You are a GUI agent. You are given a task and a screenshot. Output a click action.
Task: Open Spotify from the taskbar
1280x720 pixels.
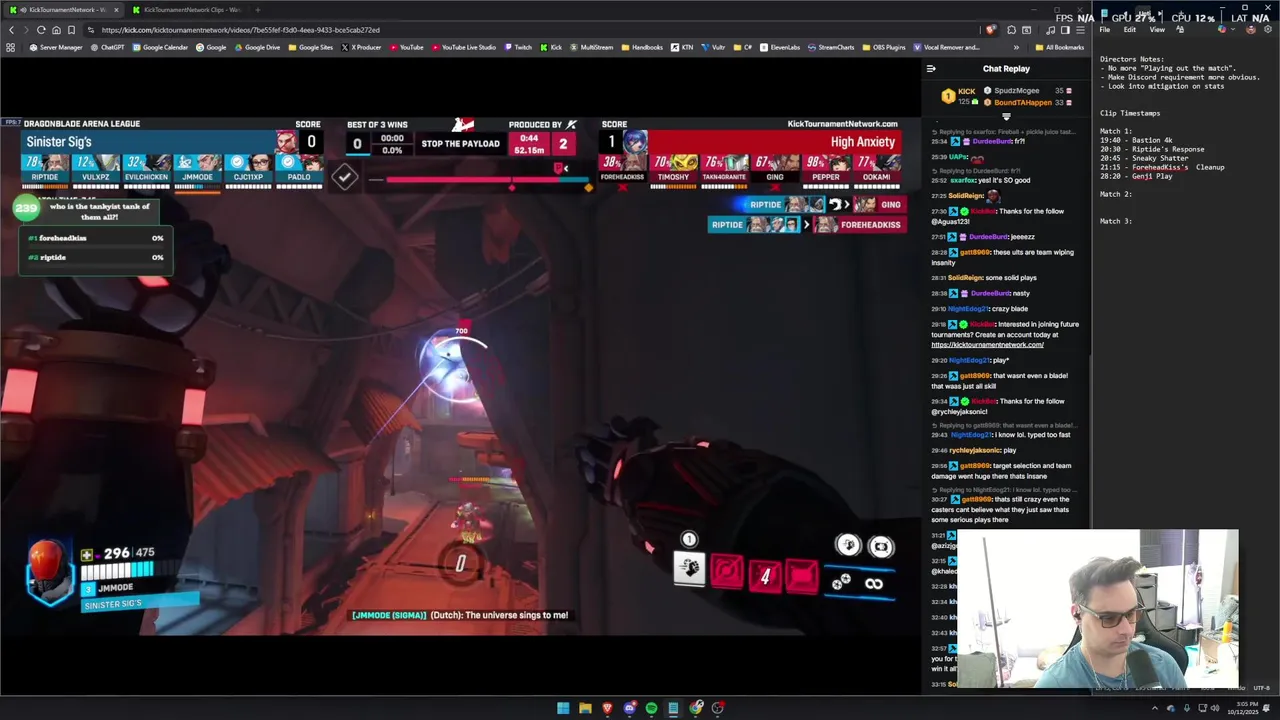(x=651, y=708)
